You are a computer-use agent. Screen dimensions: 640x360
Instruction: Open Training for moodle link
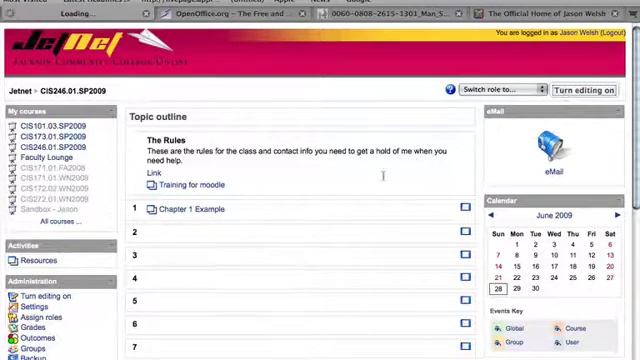[192, 185]
